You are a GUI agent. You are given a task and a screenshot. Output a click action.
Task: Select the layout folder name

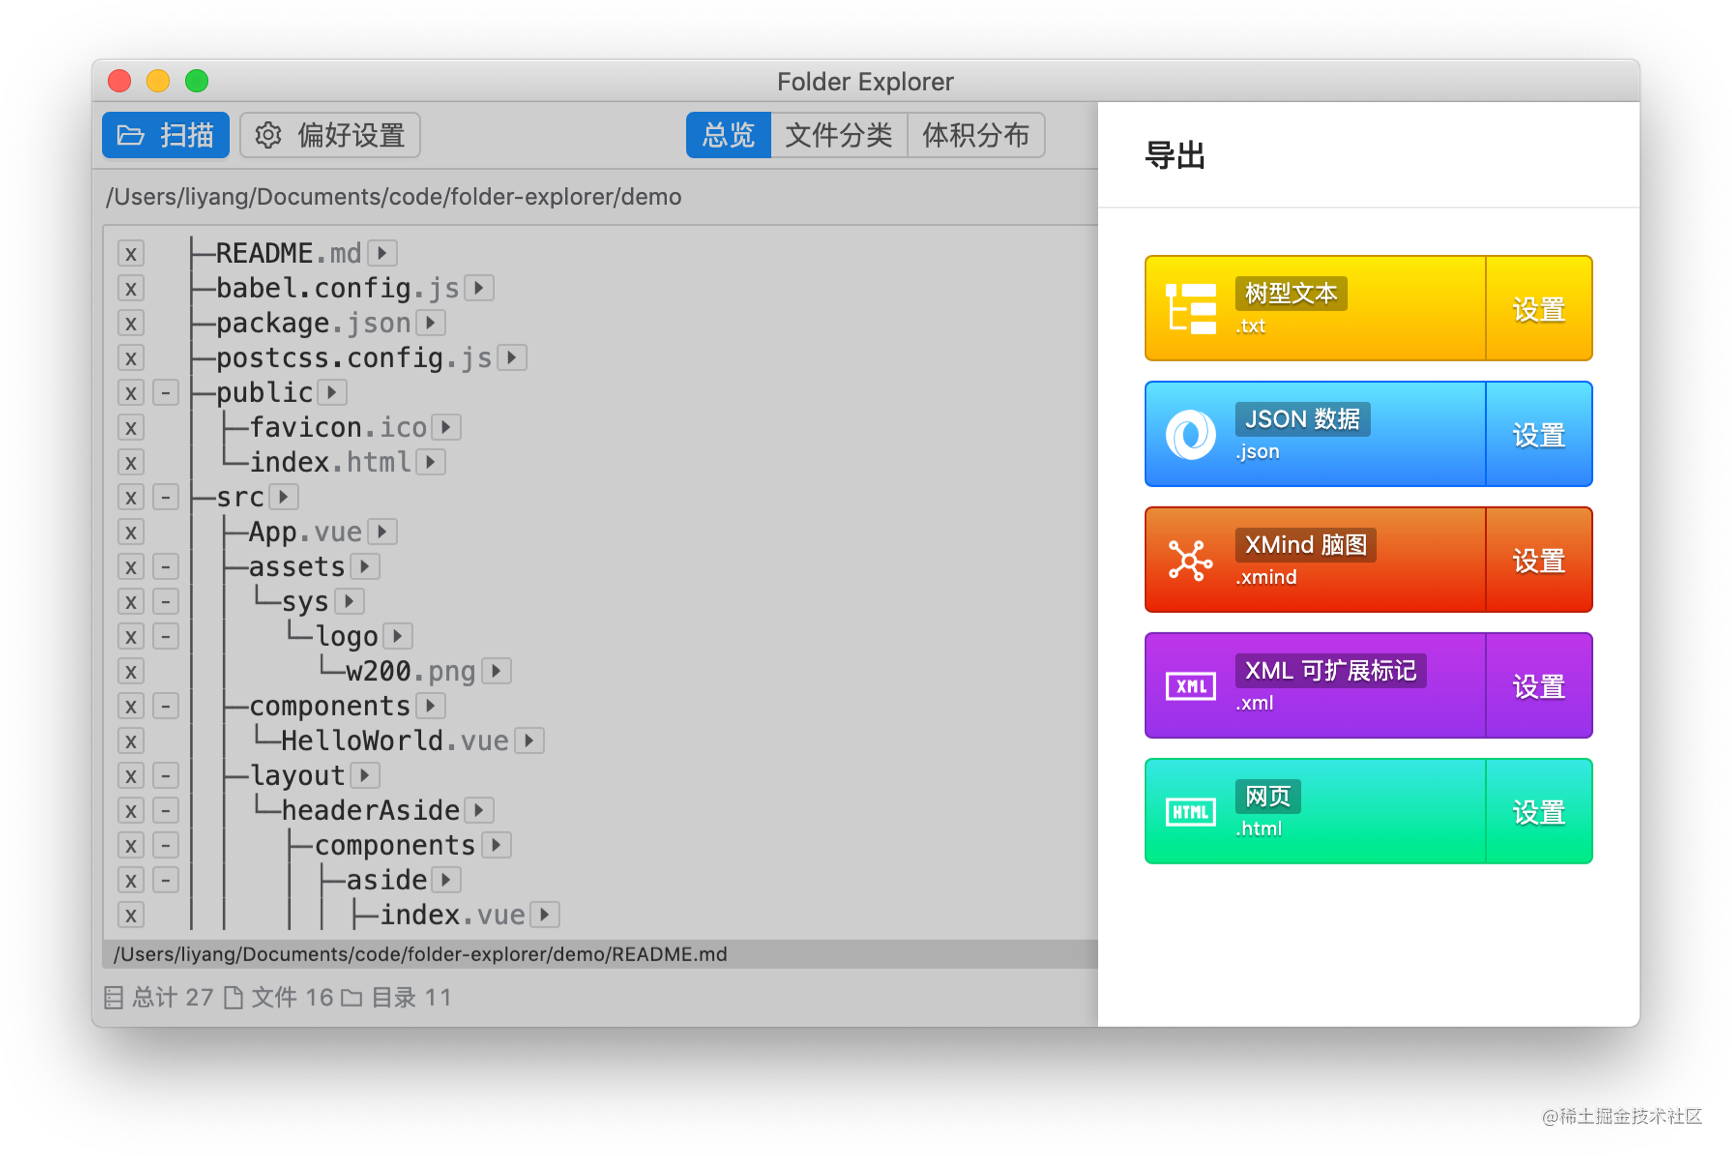(297, 776)
